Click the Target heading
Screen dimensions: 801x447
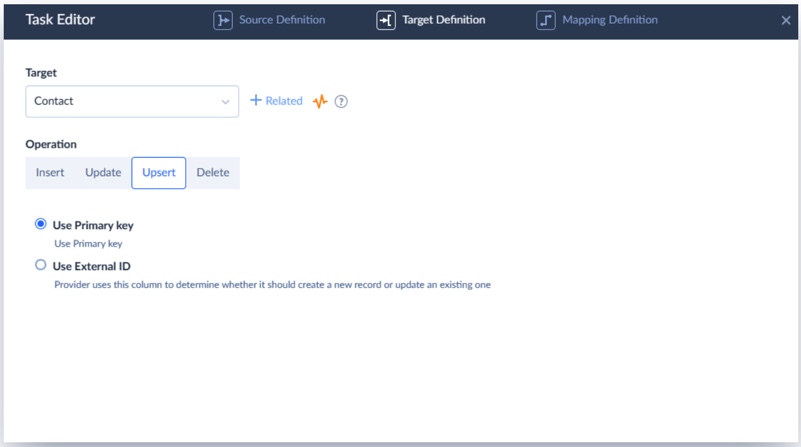(x=41, y=73)
